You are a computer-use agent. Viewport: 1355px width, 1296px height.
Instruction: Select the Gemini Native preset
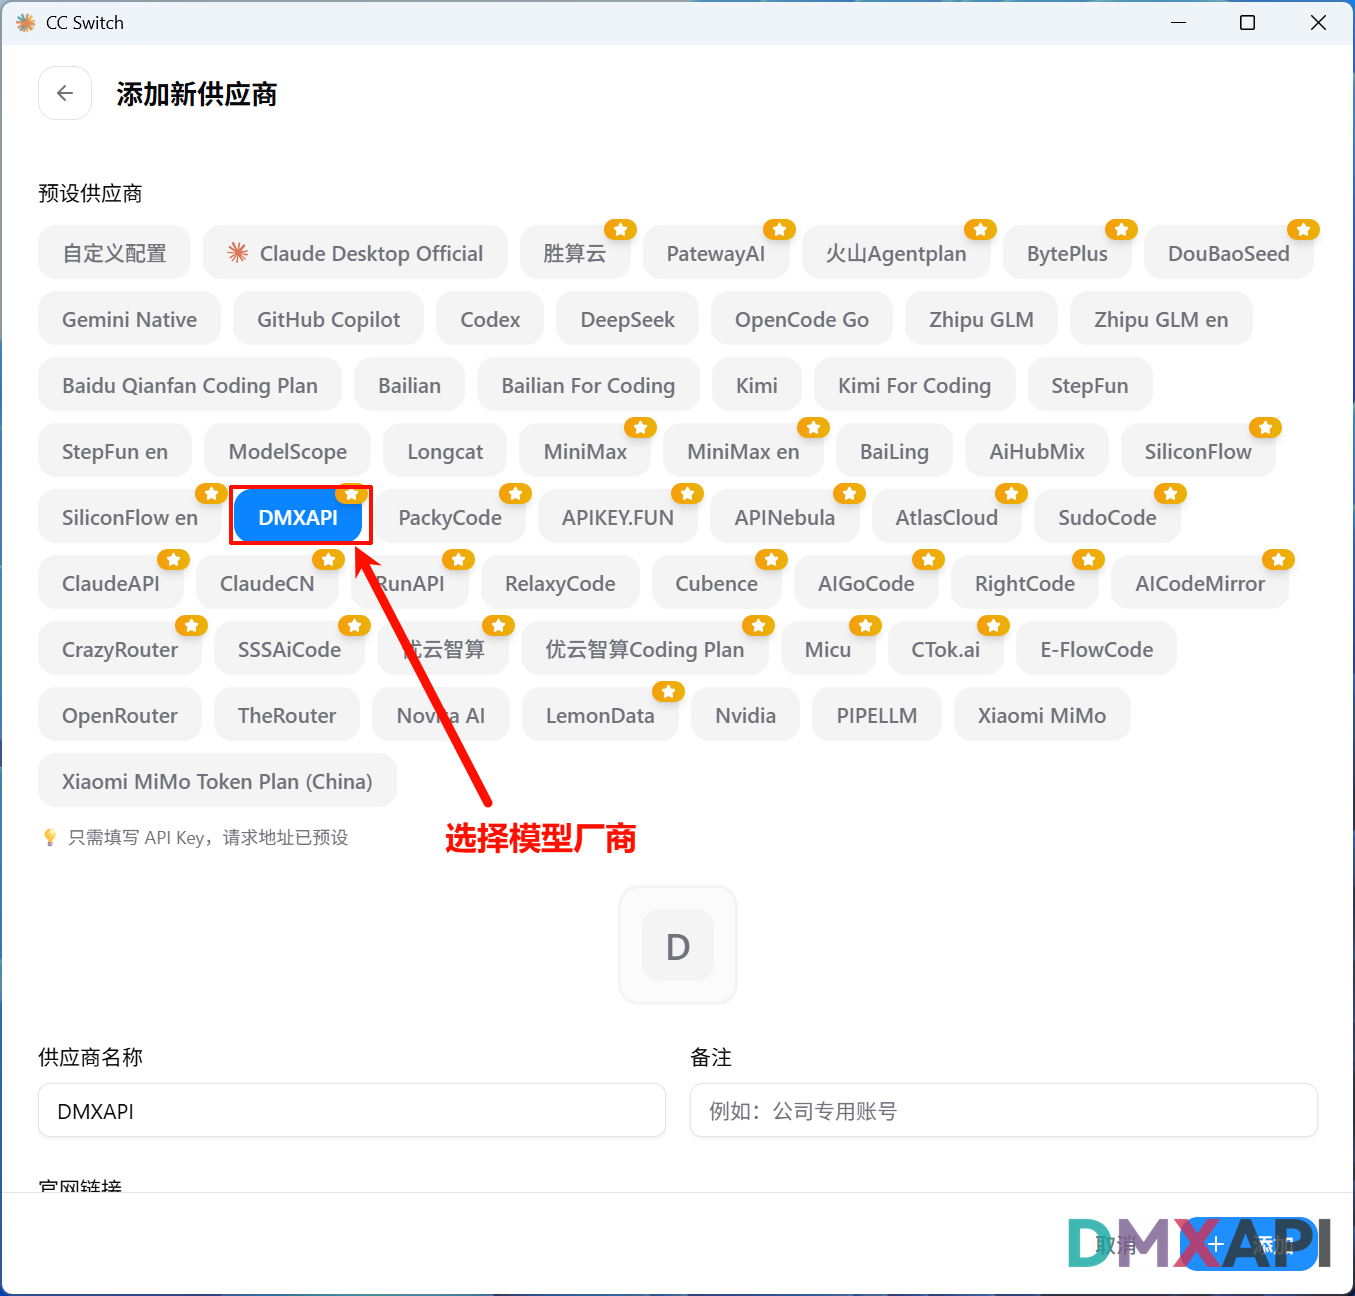tap(130, 319)
